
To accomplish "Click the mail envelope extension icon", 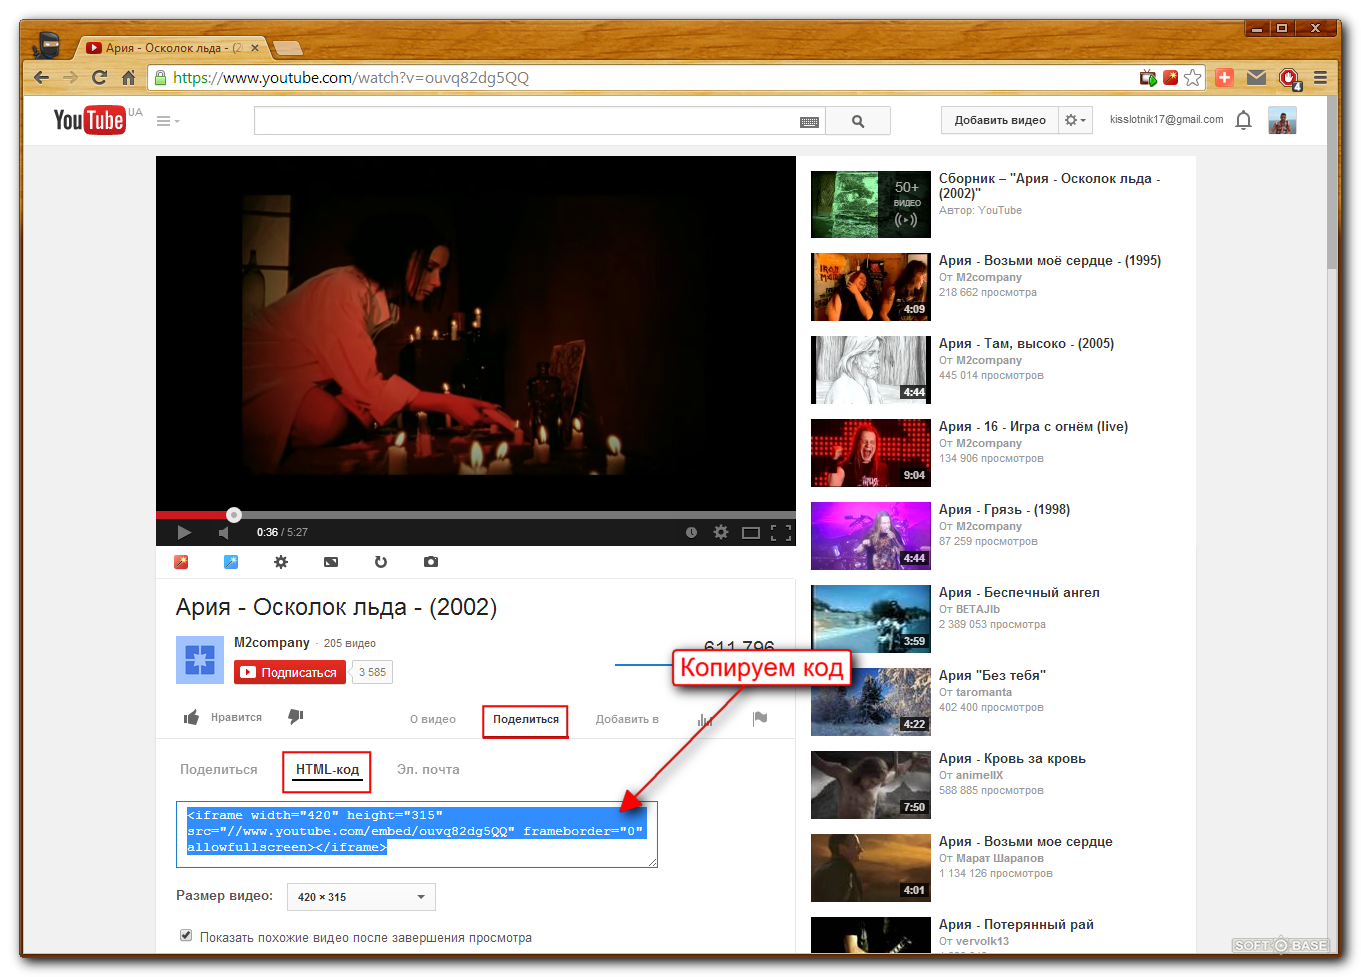I will (x=1256, y=77).
